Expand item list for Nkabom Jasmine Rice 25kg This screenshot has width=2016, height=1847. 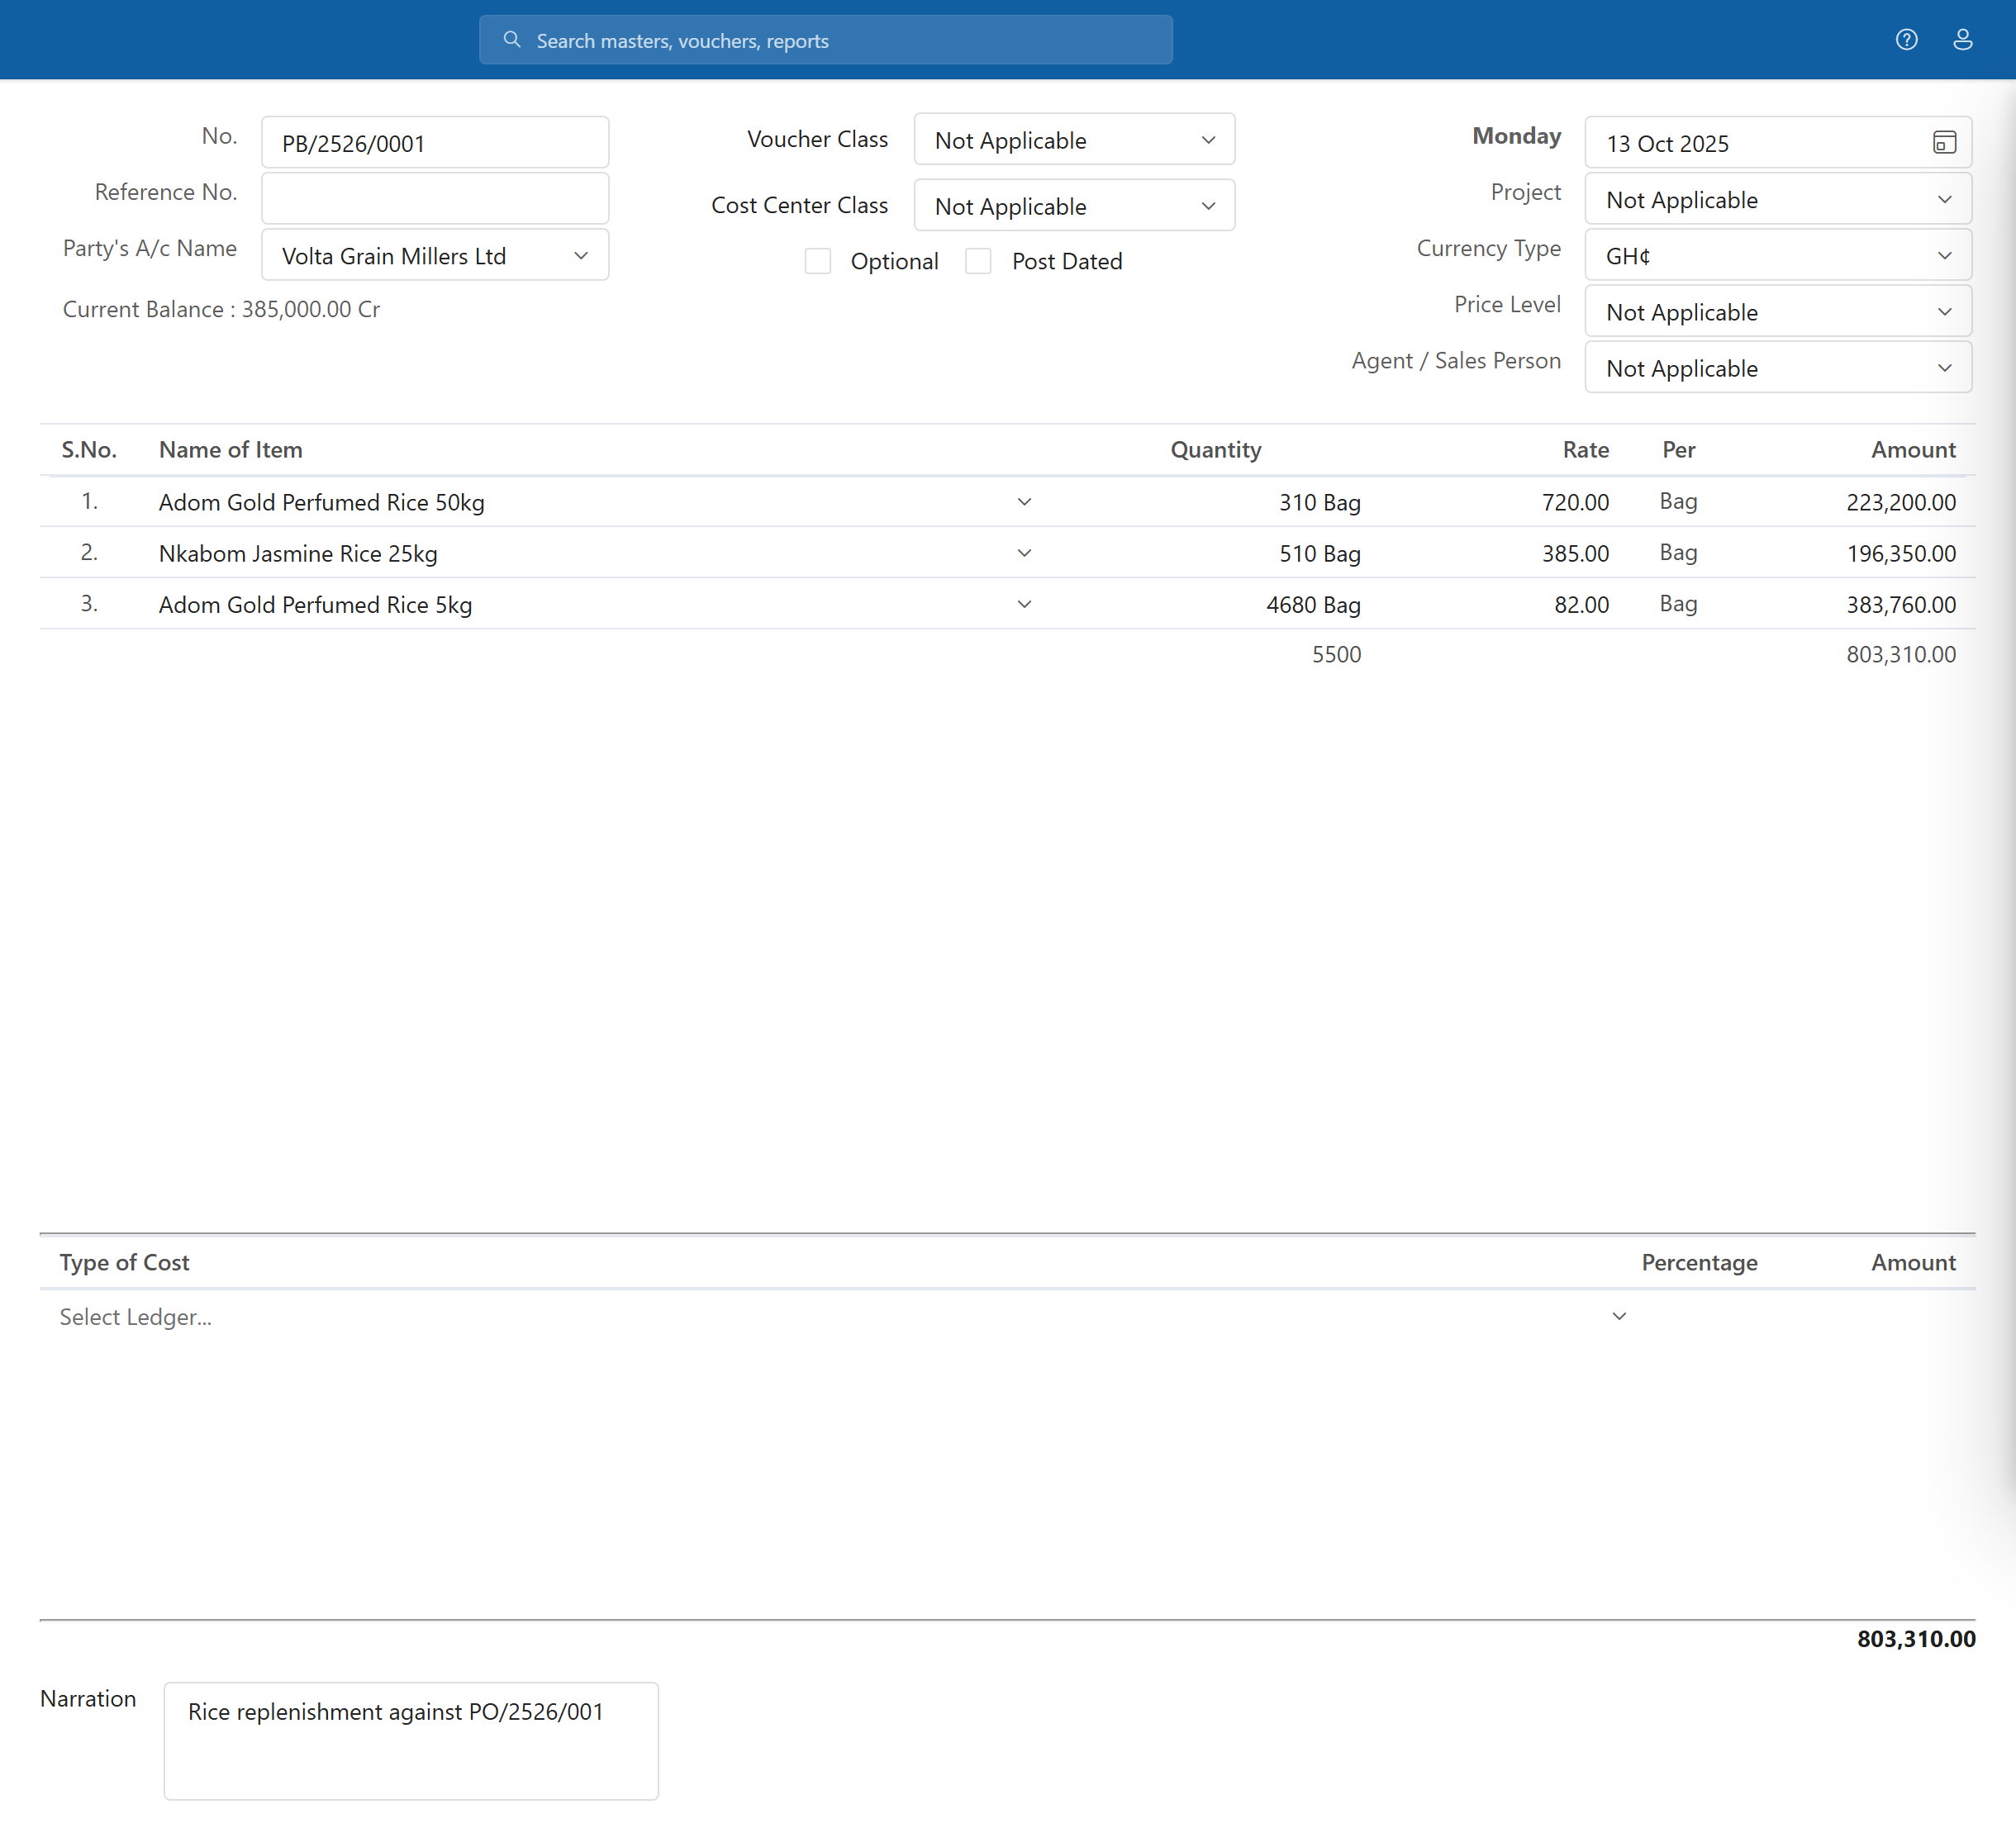pos(1024,553)
